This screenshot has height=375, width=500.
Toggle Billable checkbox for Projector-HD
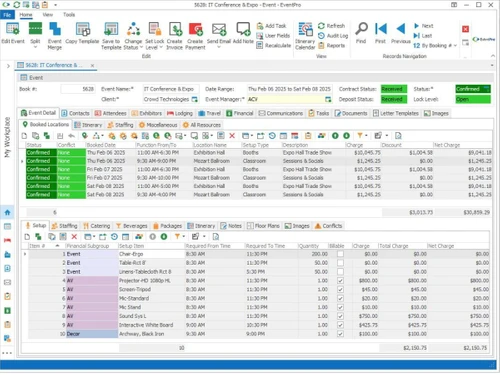(340, 281)
